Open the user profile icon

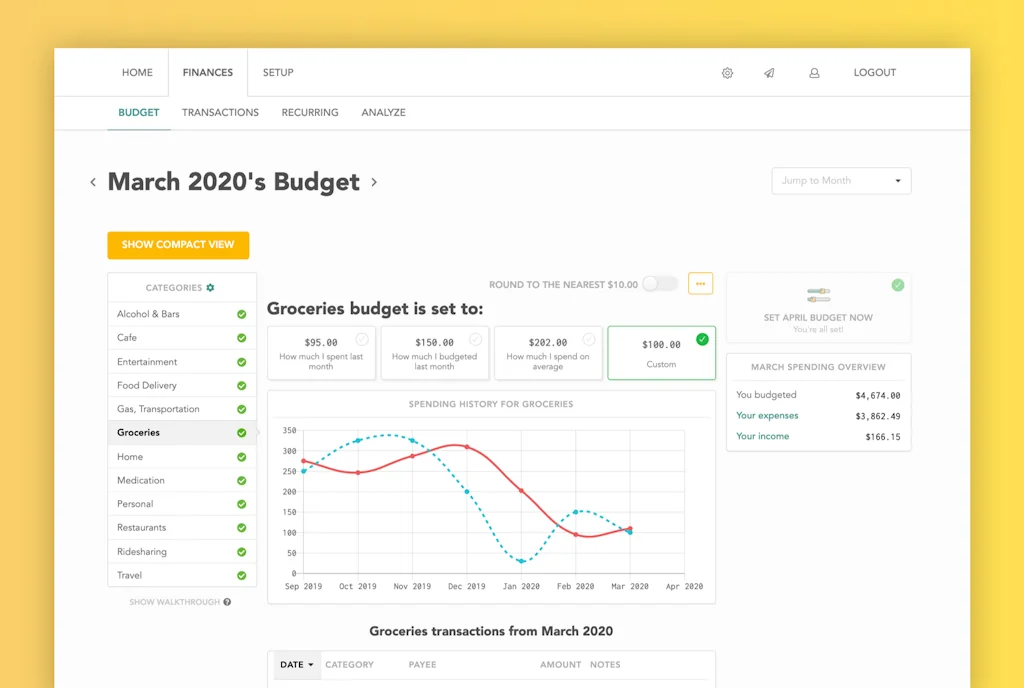814,73
